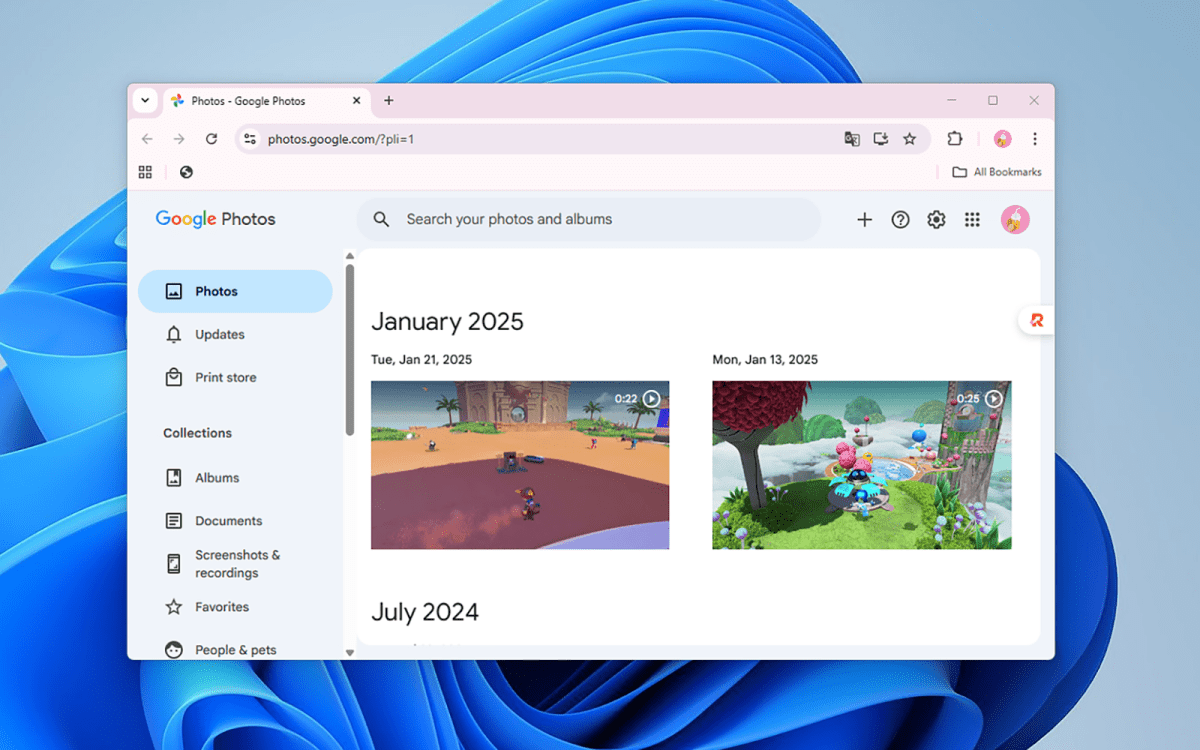1200x750 pixels.
Task: Open Updates in the sidebar
Action: point(219,335)
